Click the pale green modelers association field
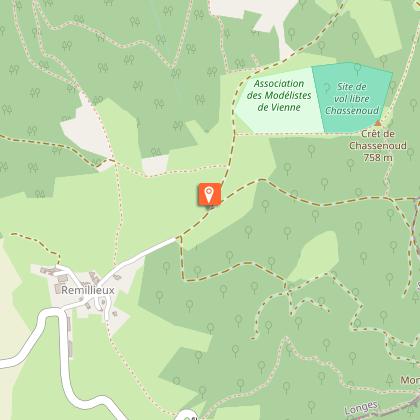420x420 pixels. (x=279, y=100)
